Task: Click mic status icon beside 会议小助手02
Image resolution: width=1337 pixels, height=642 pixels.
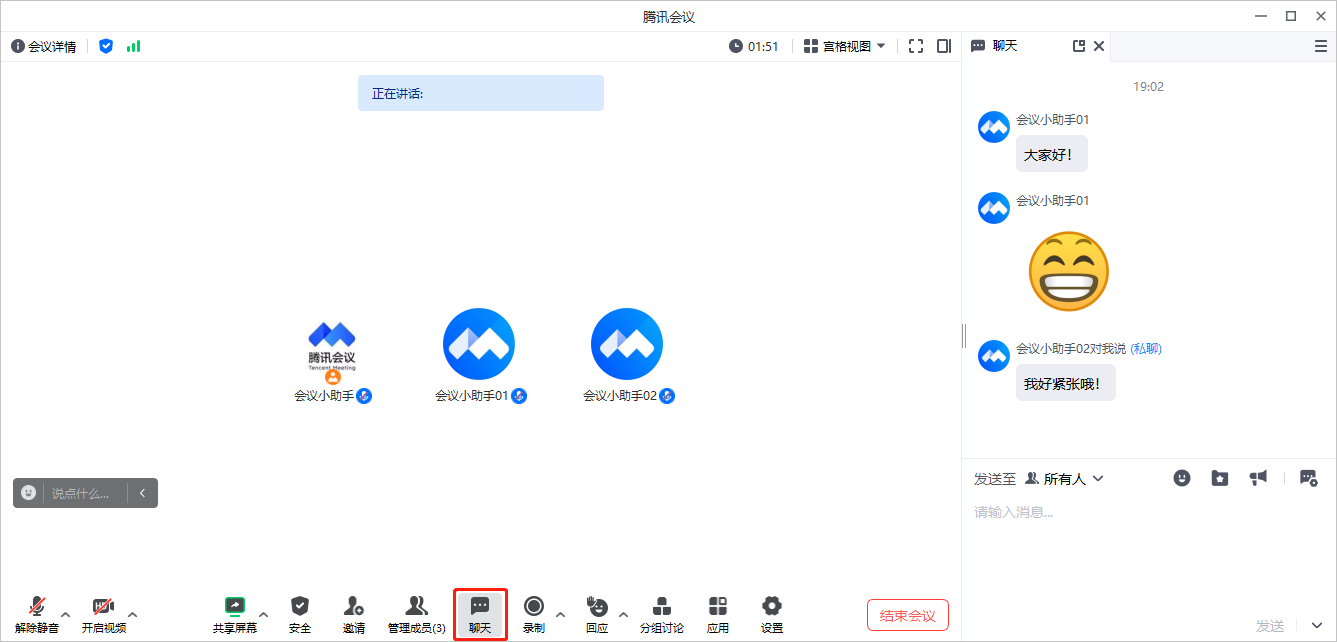Action: coord(667,396)
